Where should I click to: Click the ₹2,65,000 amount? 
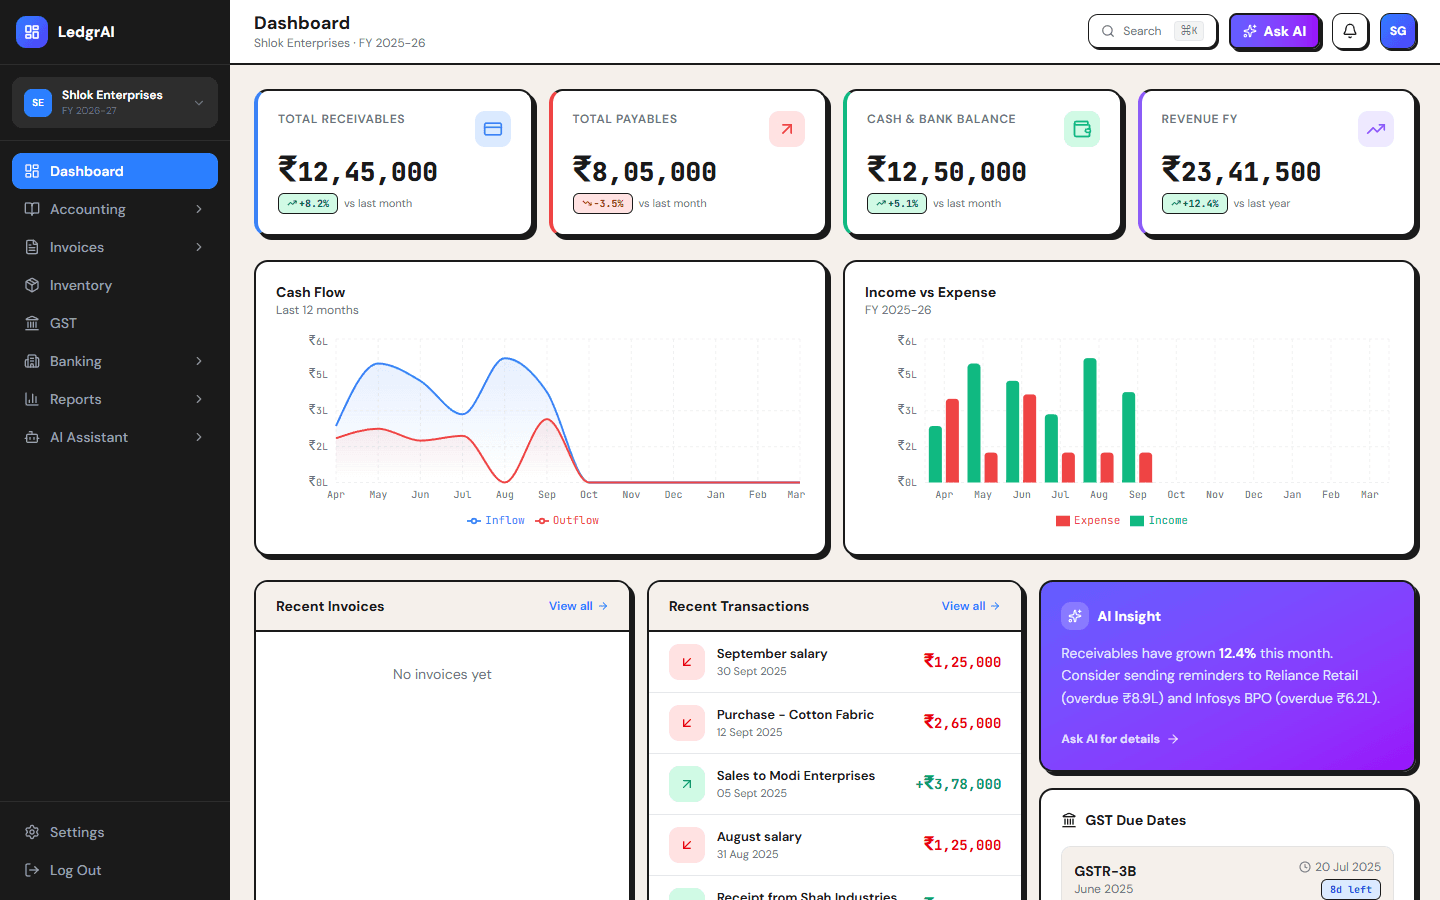962,723
